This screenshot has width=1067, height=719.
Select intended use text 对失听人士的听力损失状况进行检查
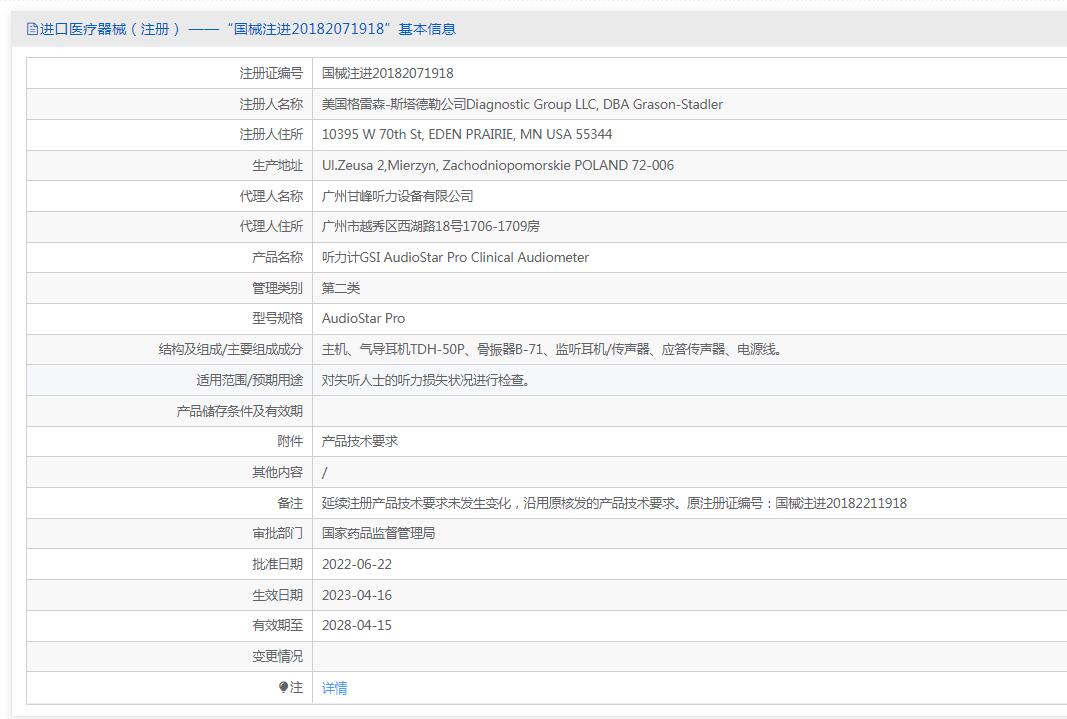click(x=423, y=380)
